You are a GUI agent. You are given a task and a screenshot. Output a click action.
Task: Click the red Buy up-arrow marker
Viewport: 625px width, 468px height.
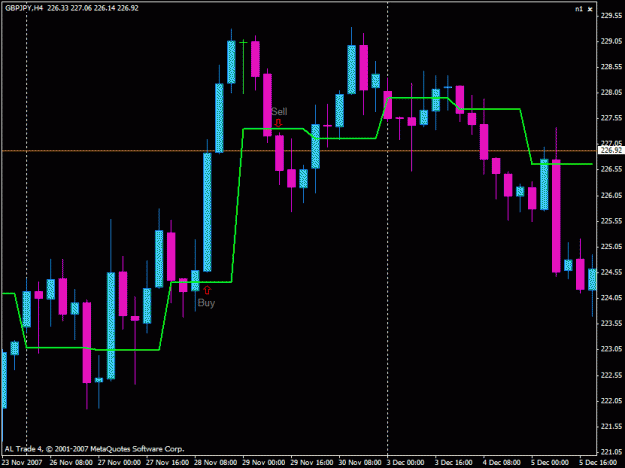coord(207,290)
